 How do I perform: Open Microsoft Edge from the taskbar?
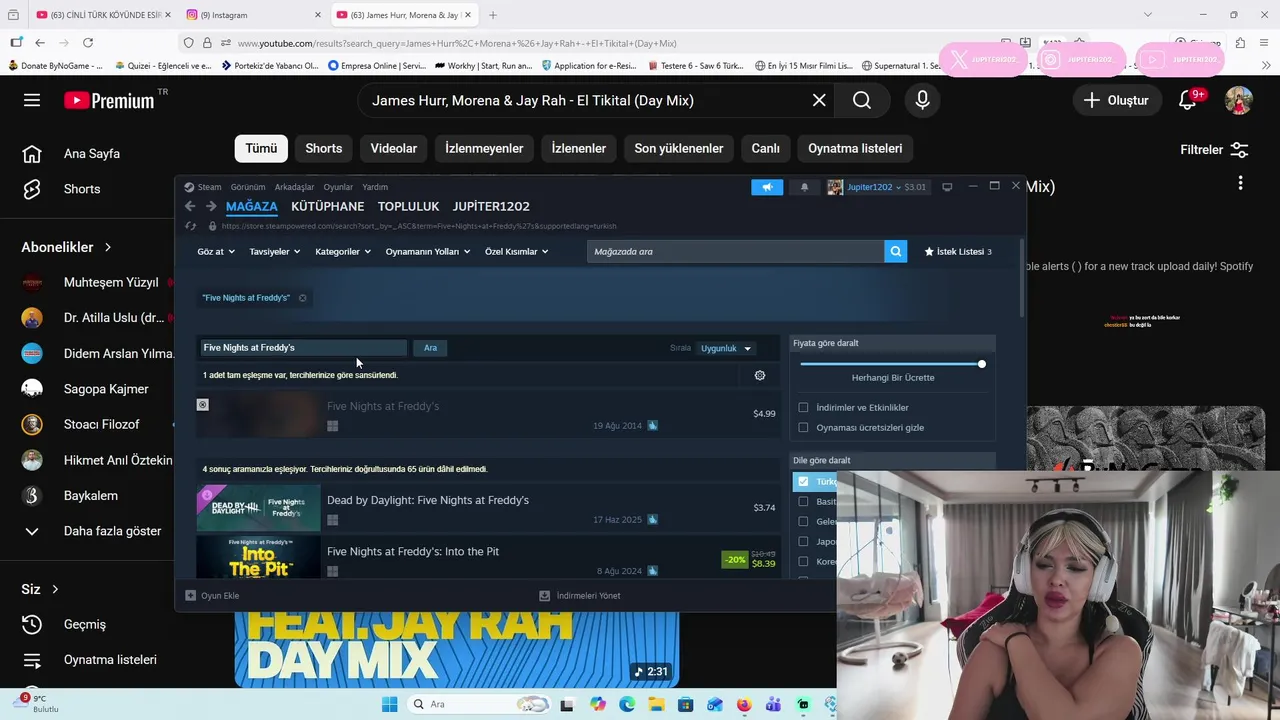click(627, 704)
